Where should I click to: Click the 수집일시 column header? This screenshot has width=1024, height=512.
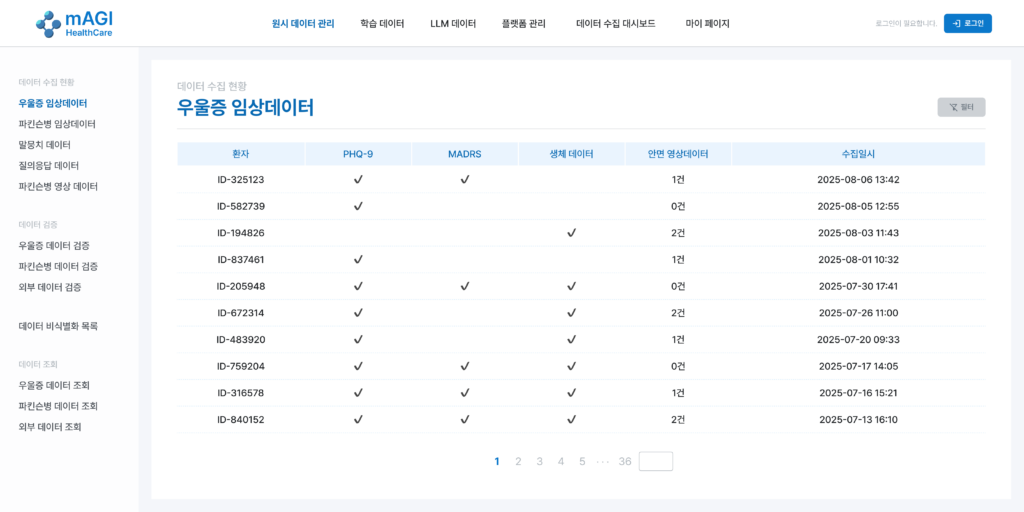coord(857,154)
